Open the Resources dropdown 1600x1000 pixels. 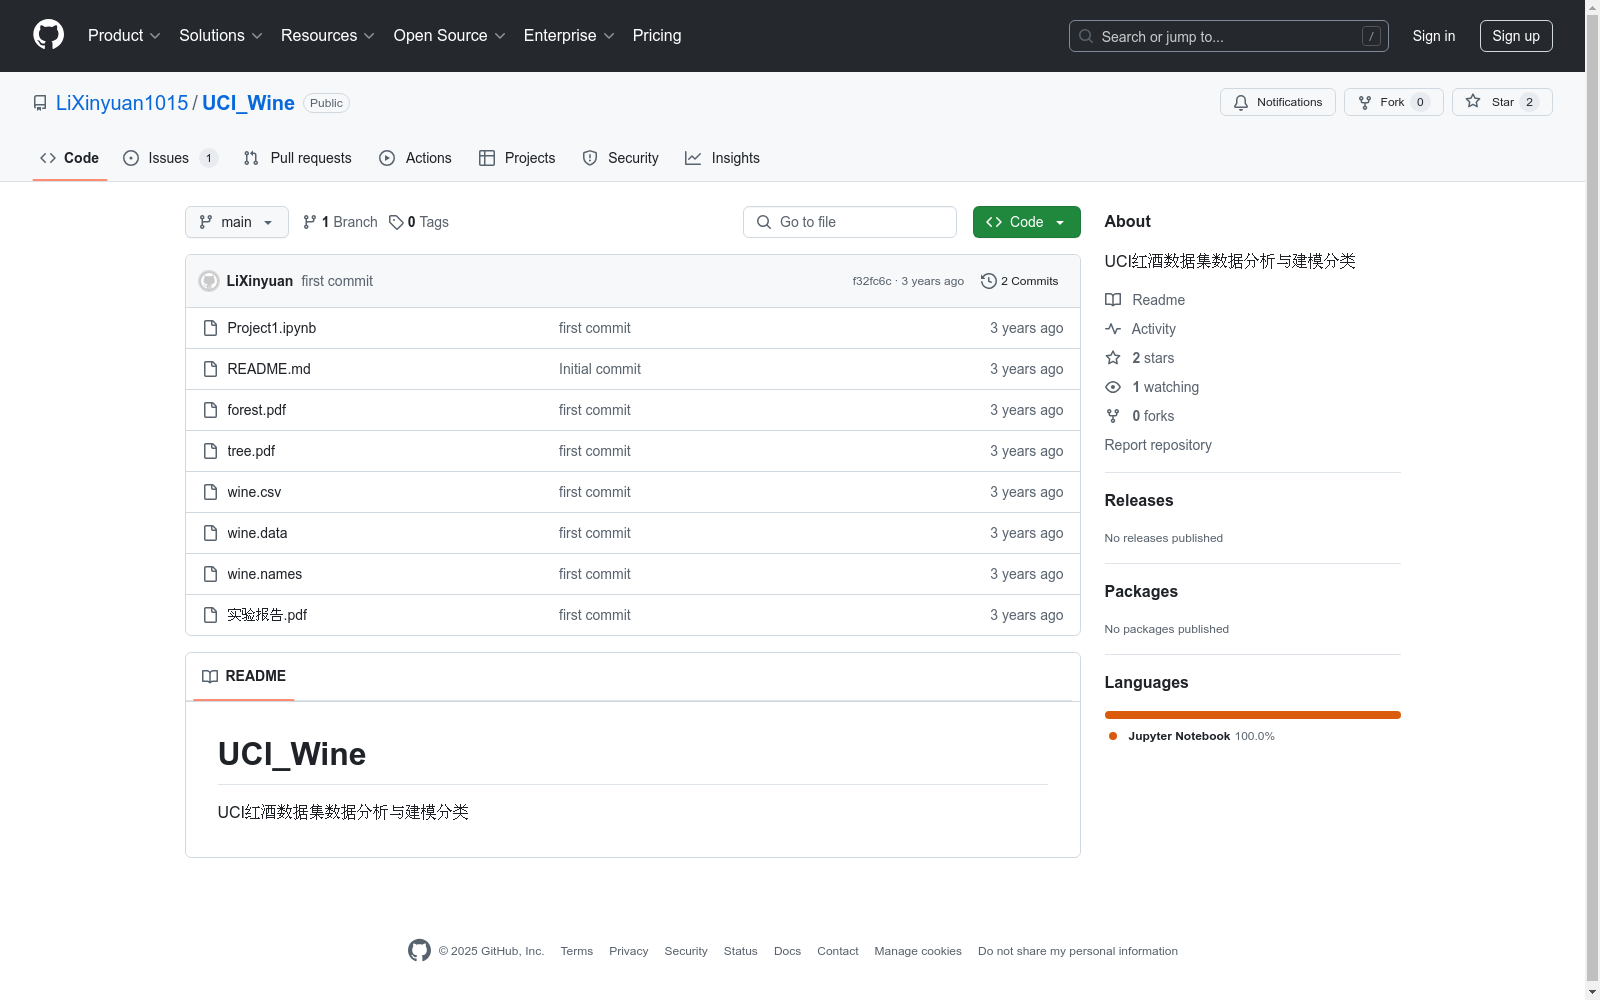[328, 36]
